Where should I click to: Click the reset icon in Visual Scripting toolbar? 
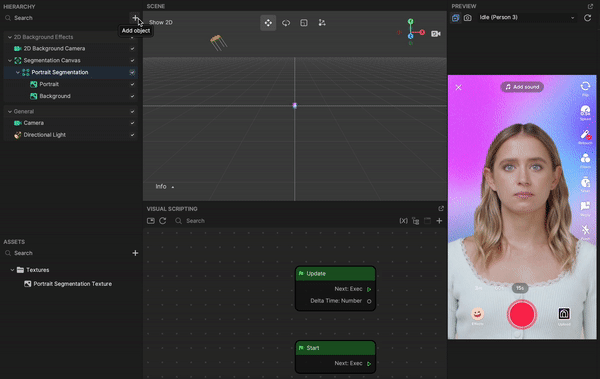pos(163,221)
